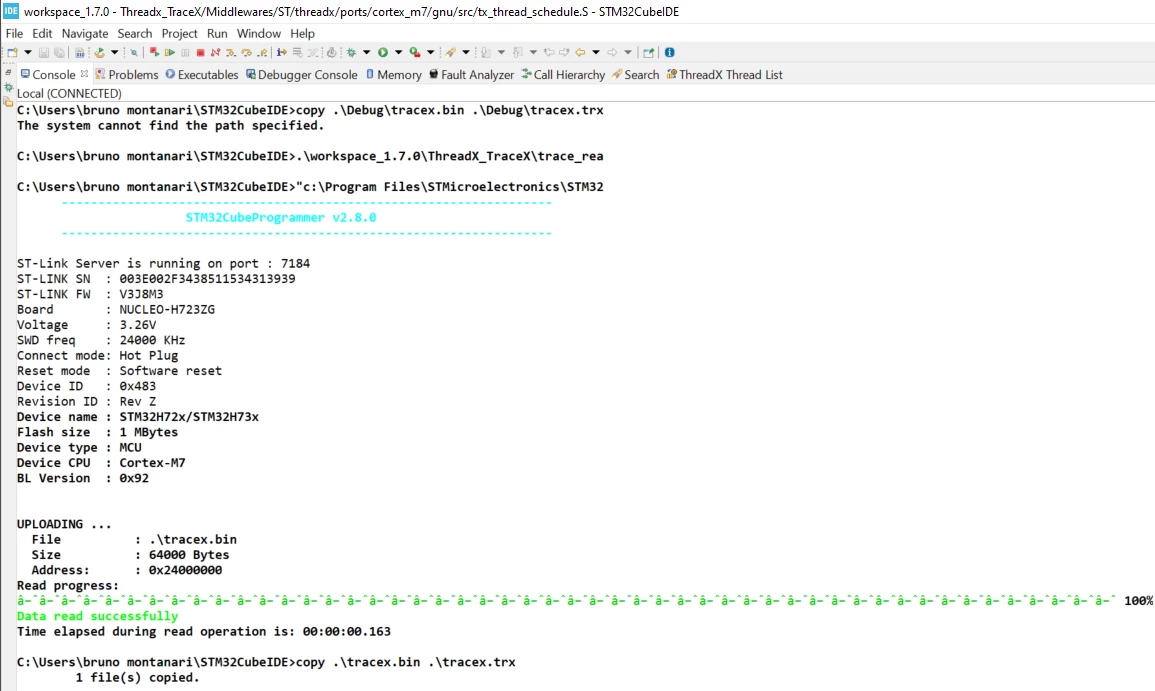Screen dimensions: 1155x691
Task: Click the 'Data read successfully' message
Action: (x=97, y=616)
